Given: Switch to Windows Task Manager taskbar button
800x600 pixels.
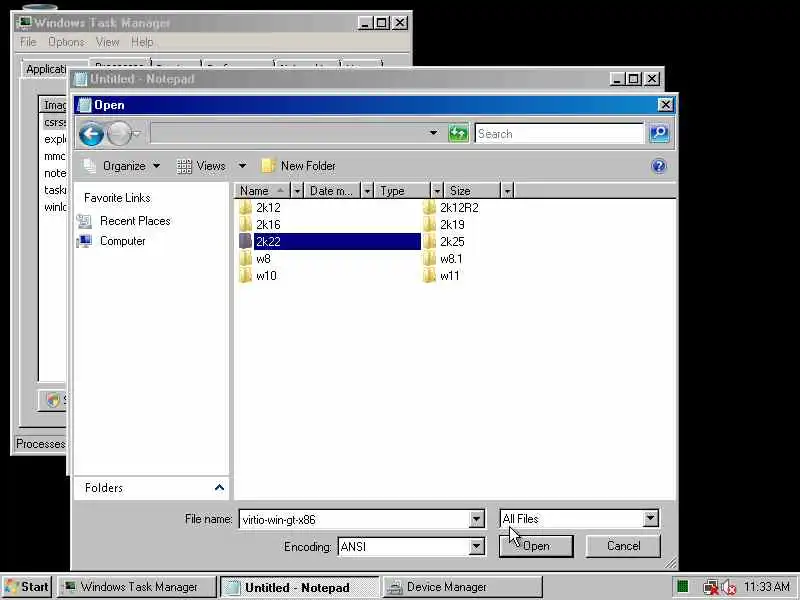Looking at the screenshot, I should pyautogui.click(x=137, y=587).
